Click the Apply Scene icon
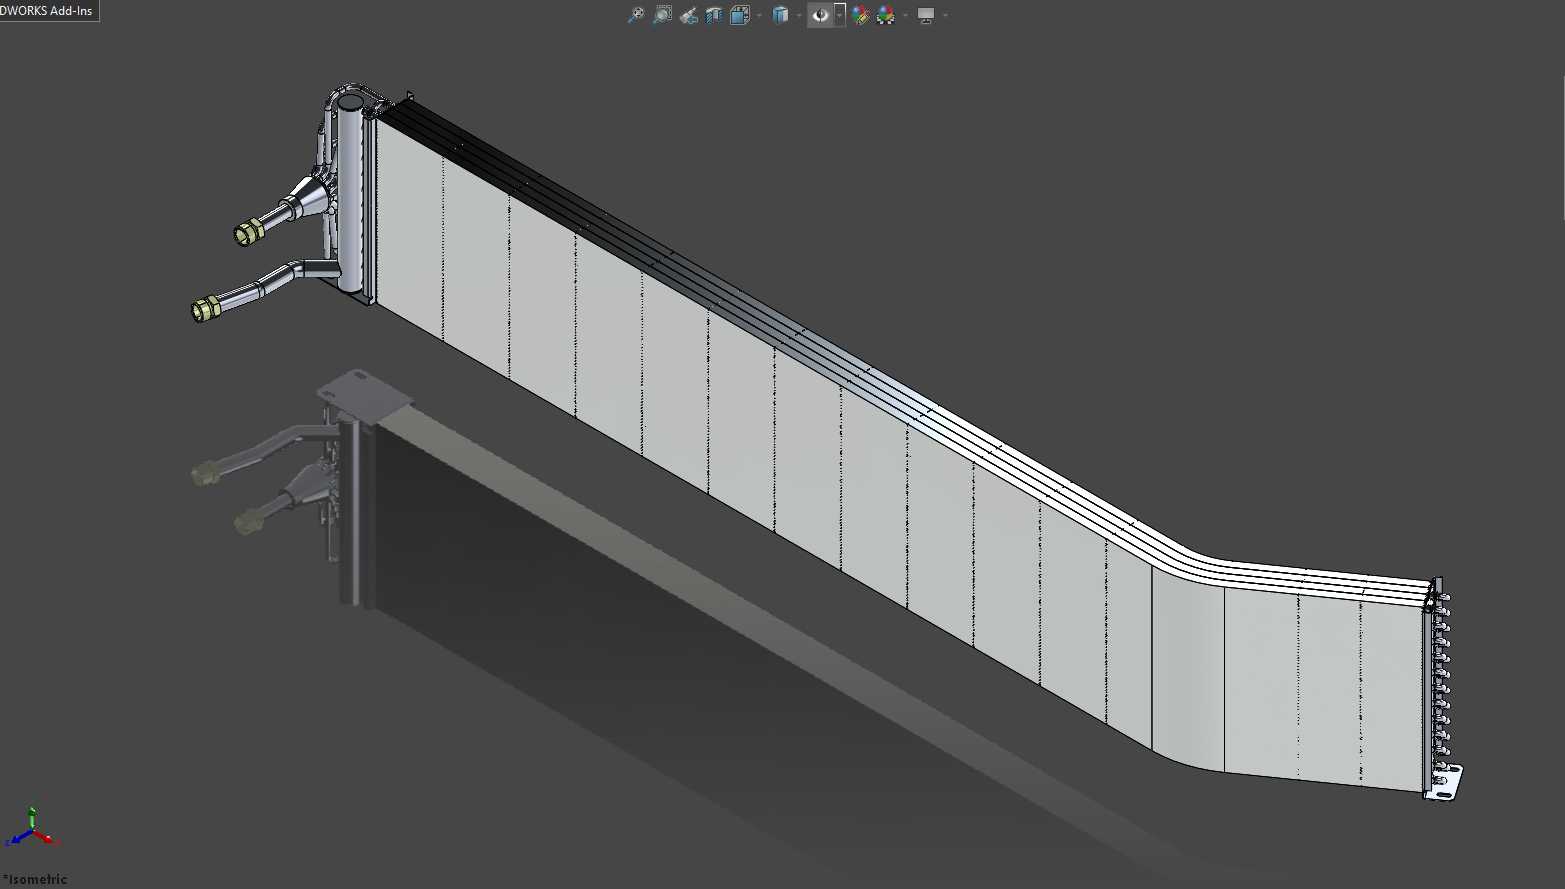 pyautogui.click(x=886, y=15)
